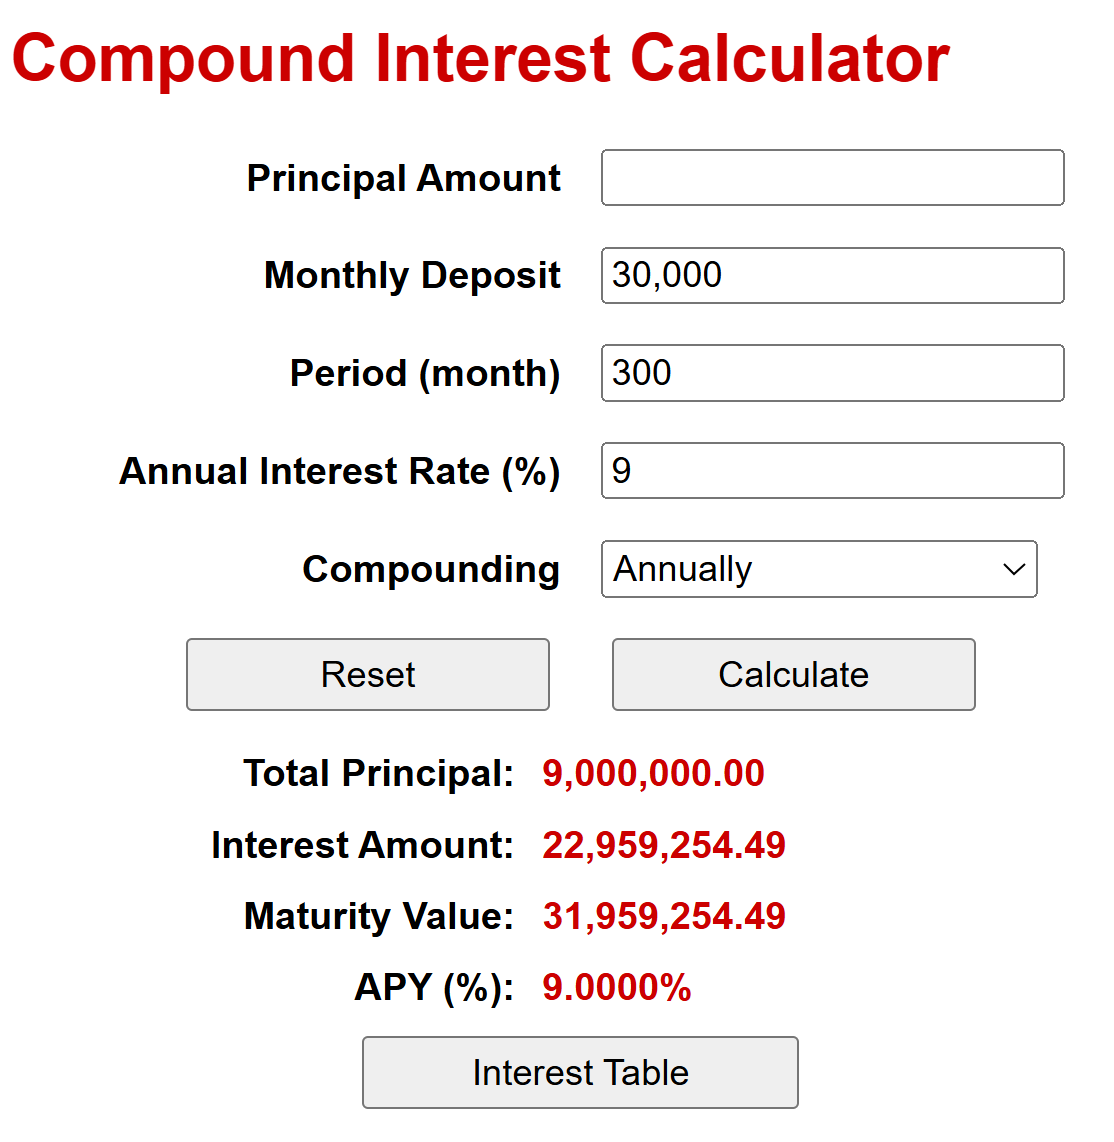Click the Total Principal value 9,000,000.00
The width and height of the screenshot is (1114, 1142).
click(653, 773)
